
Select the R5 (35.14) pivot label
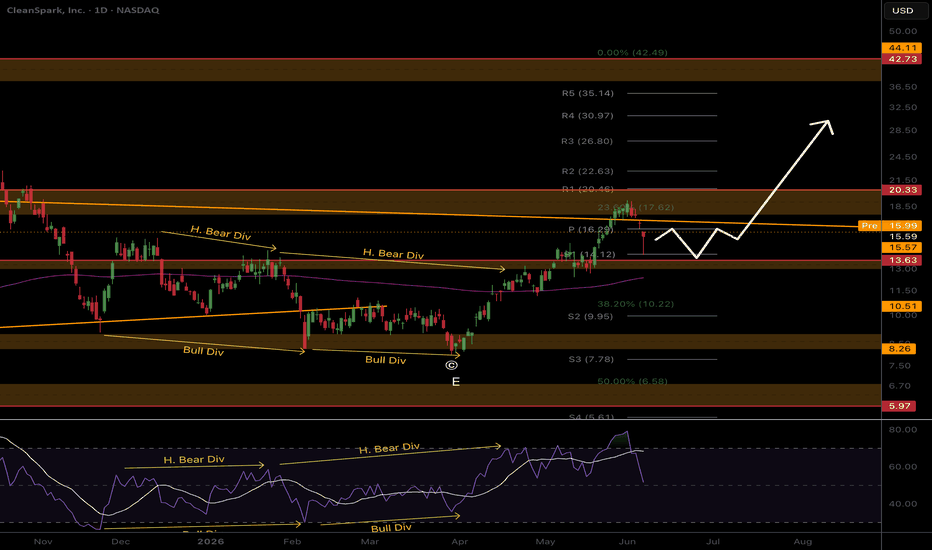(587, 93)
